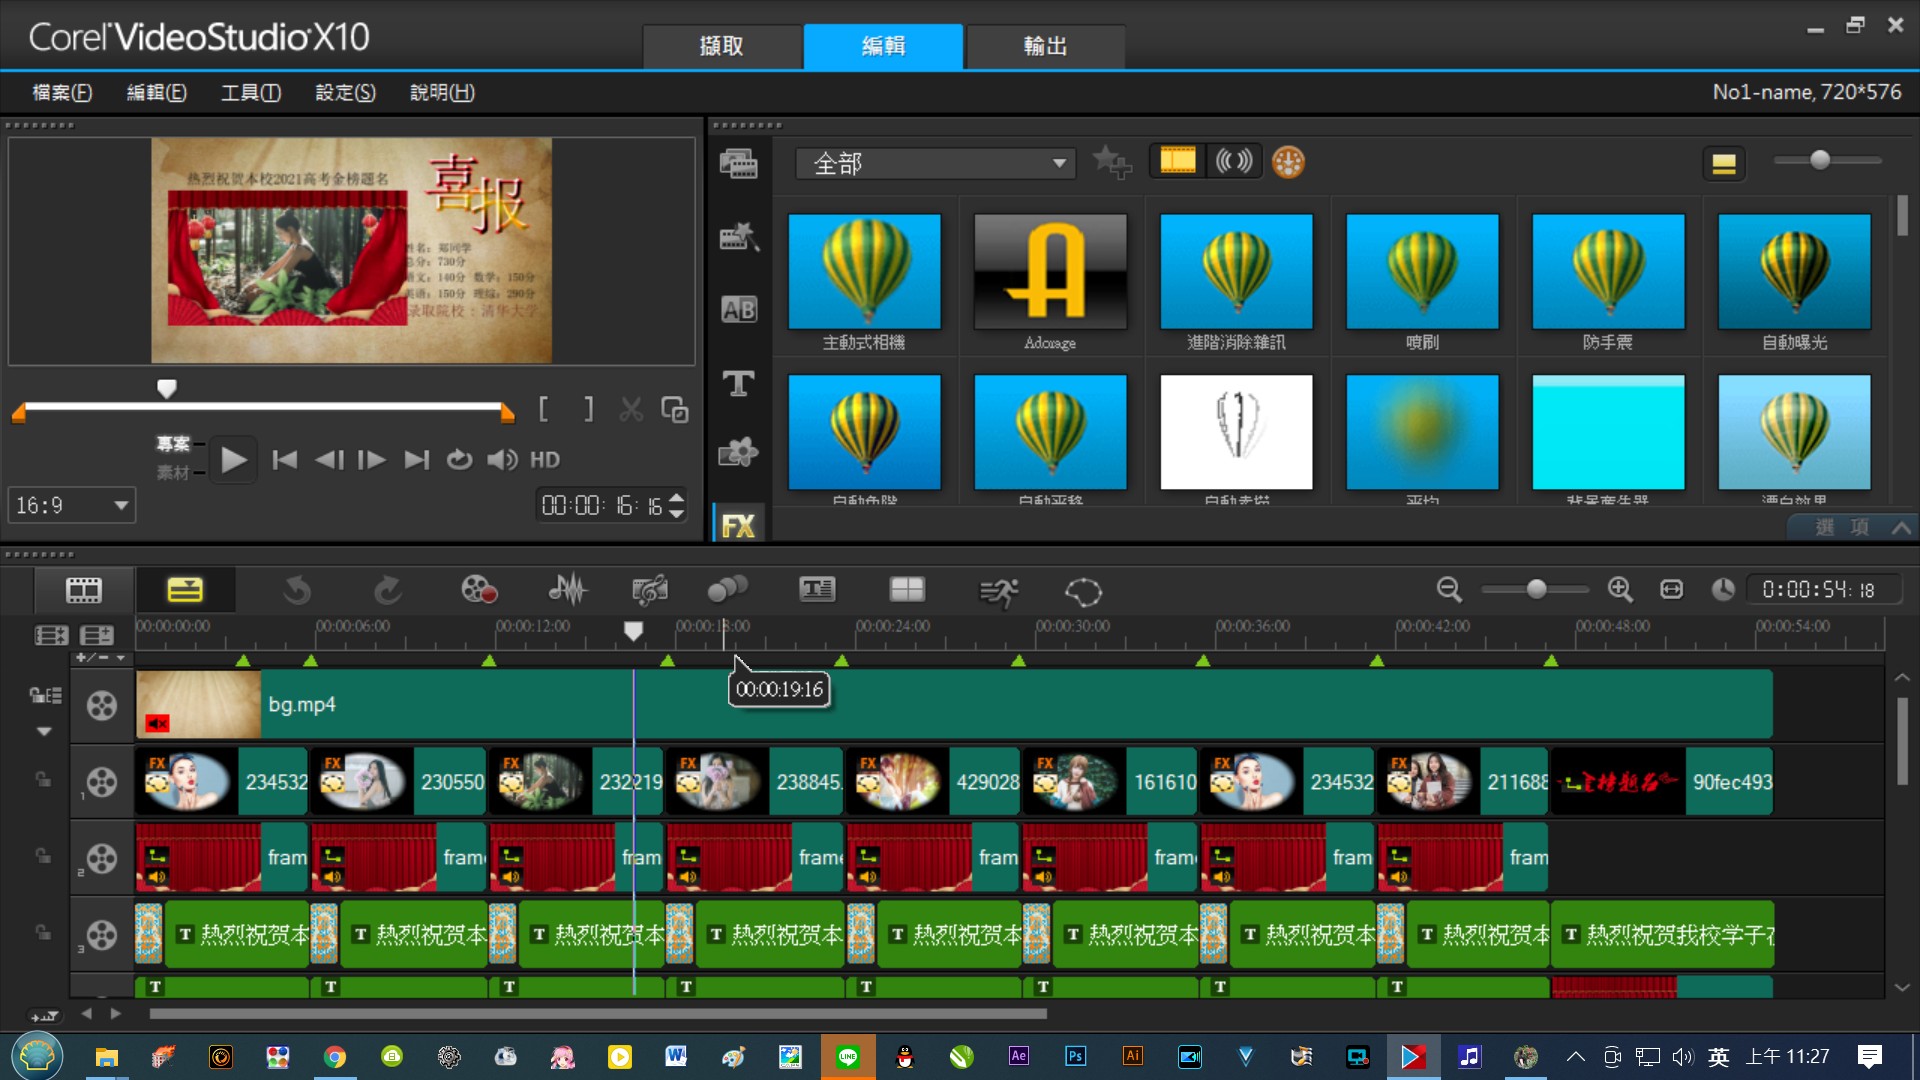Open the Time Remapping runner icon

998,592
